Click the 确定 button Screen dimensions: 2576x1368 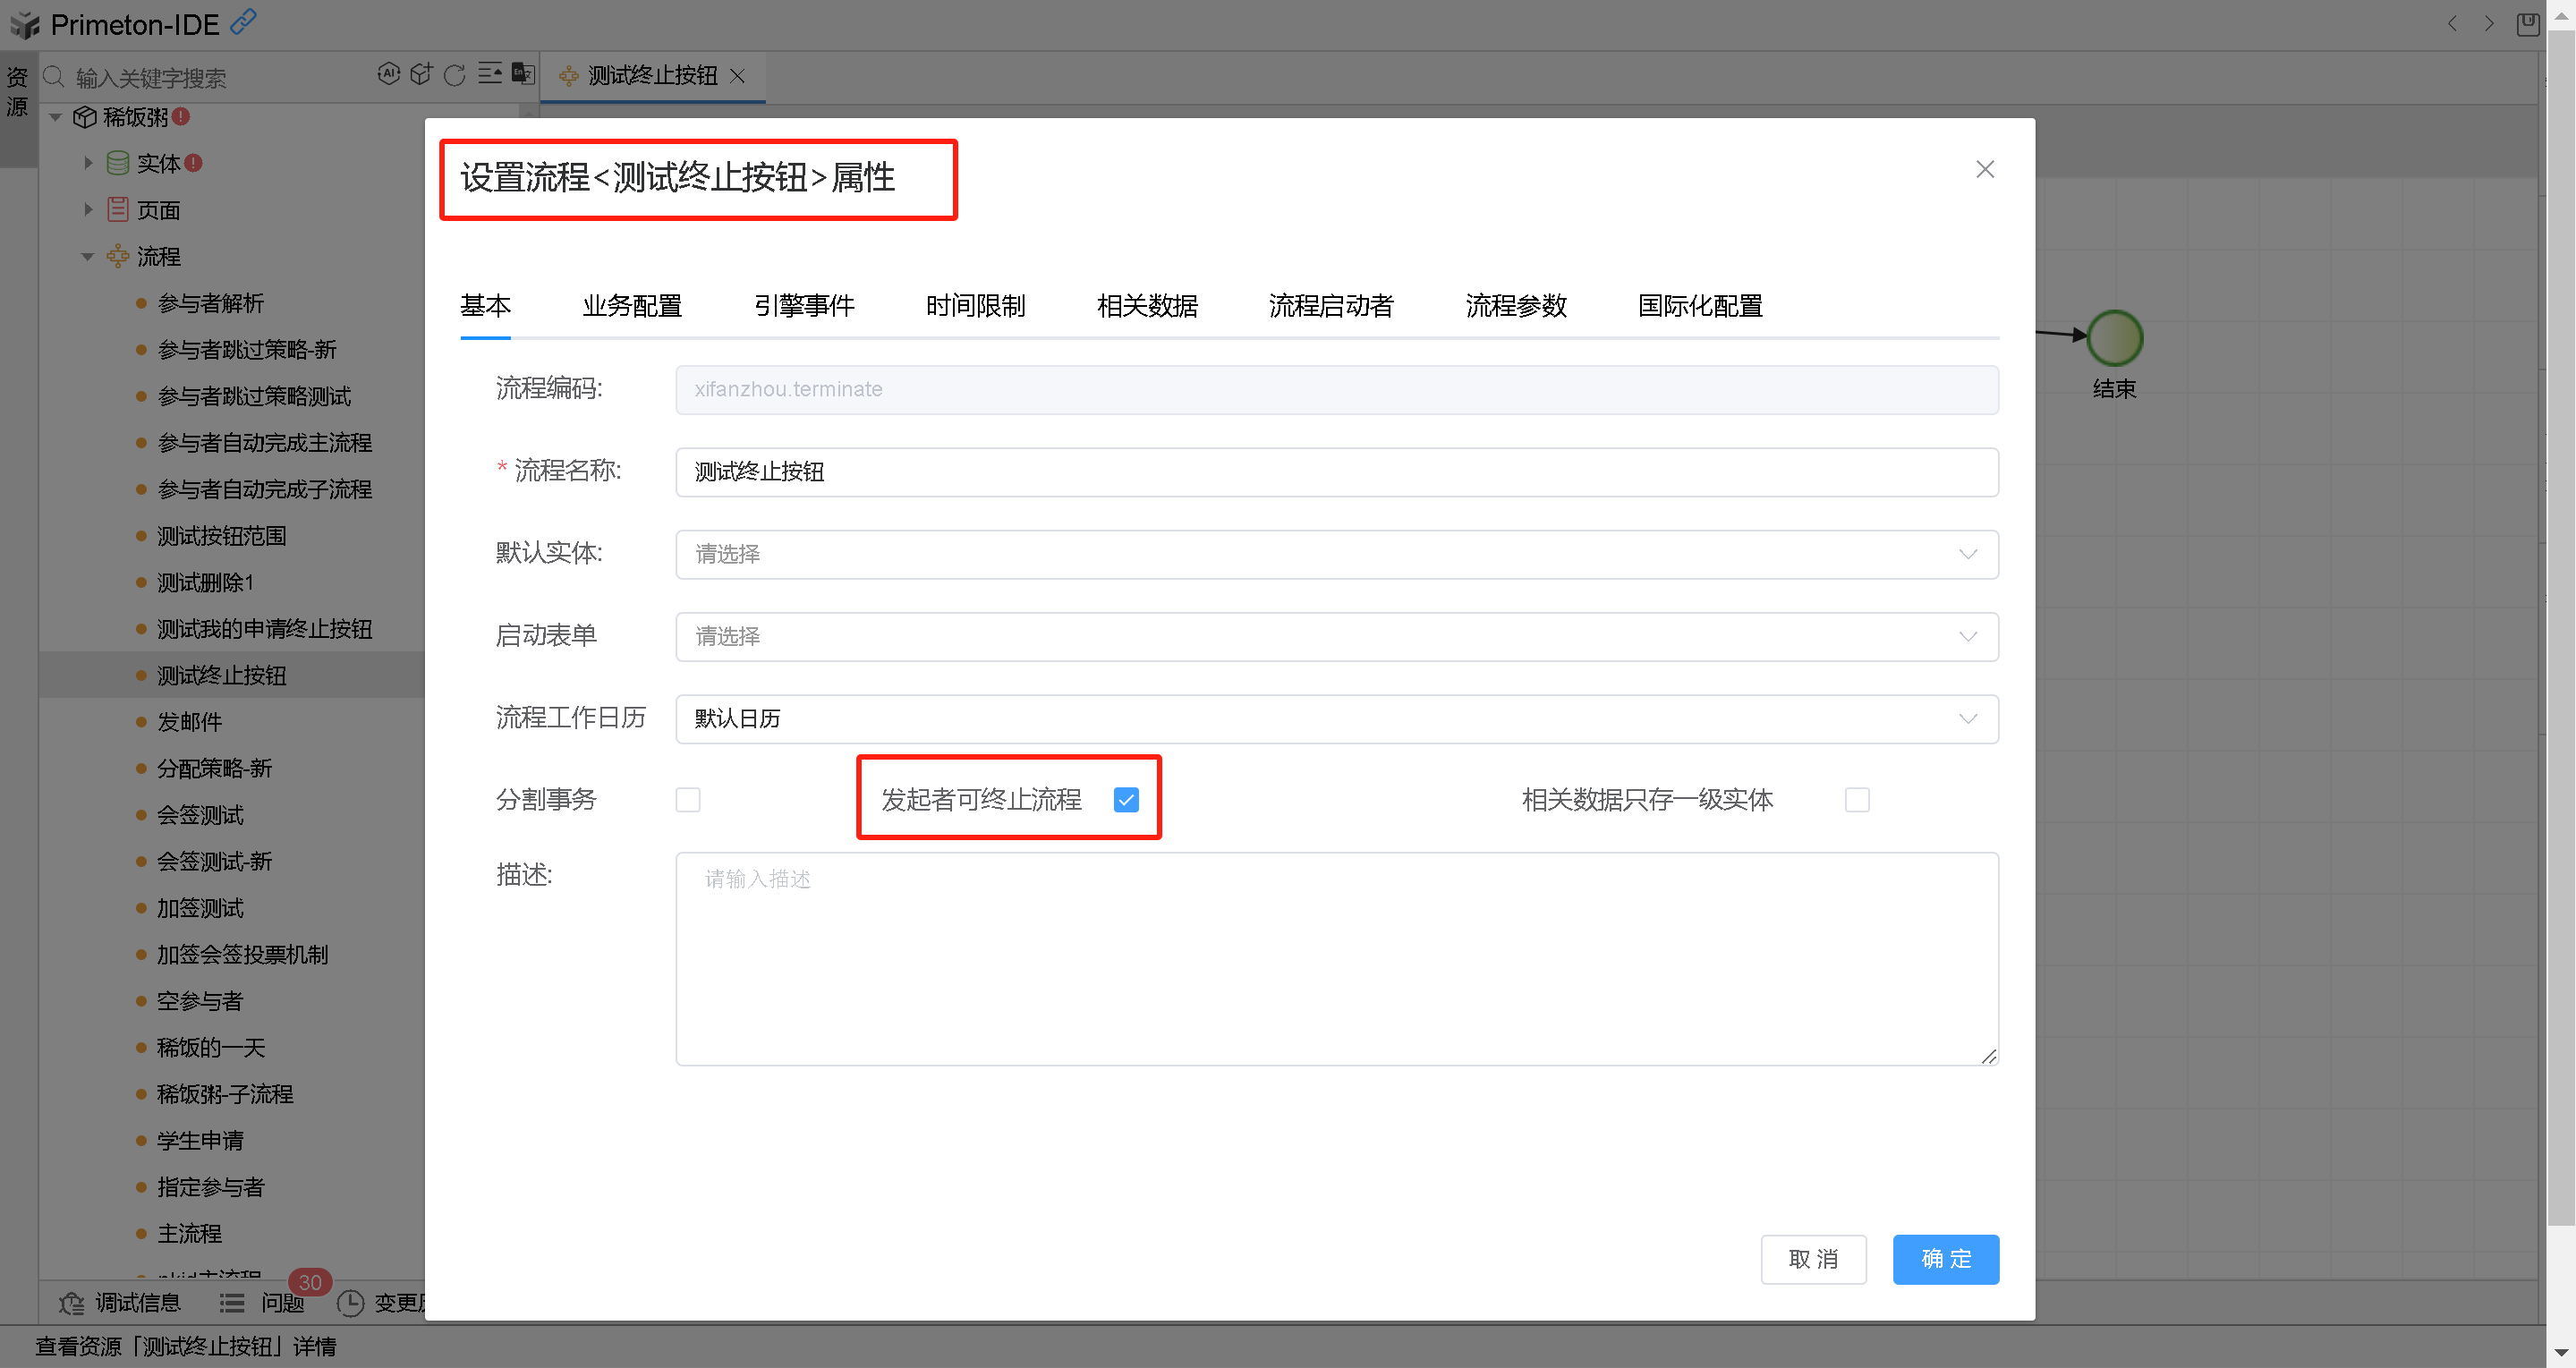(x=1945, y=1258)
